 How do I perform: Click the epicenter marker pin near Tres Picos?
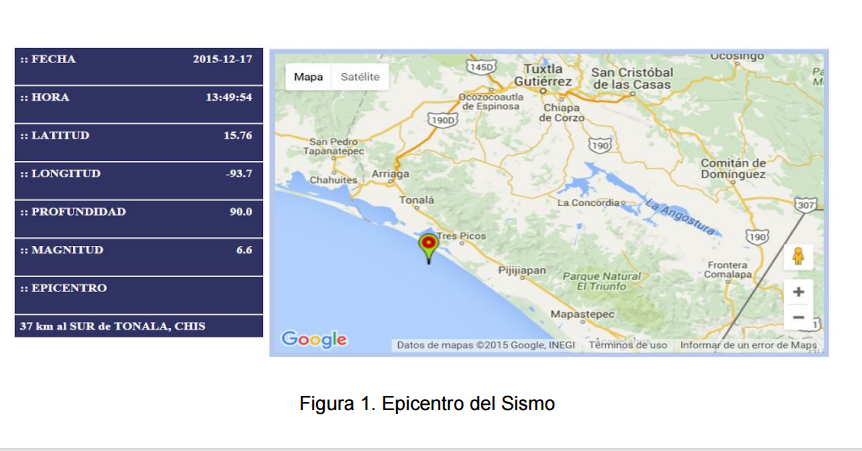click(428, 245)
